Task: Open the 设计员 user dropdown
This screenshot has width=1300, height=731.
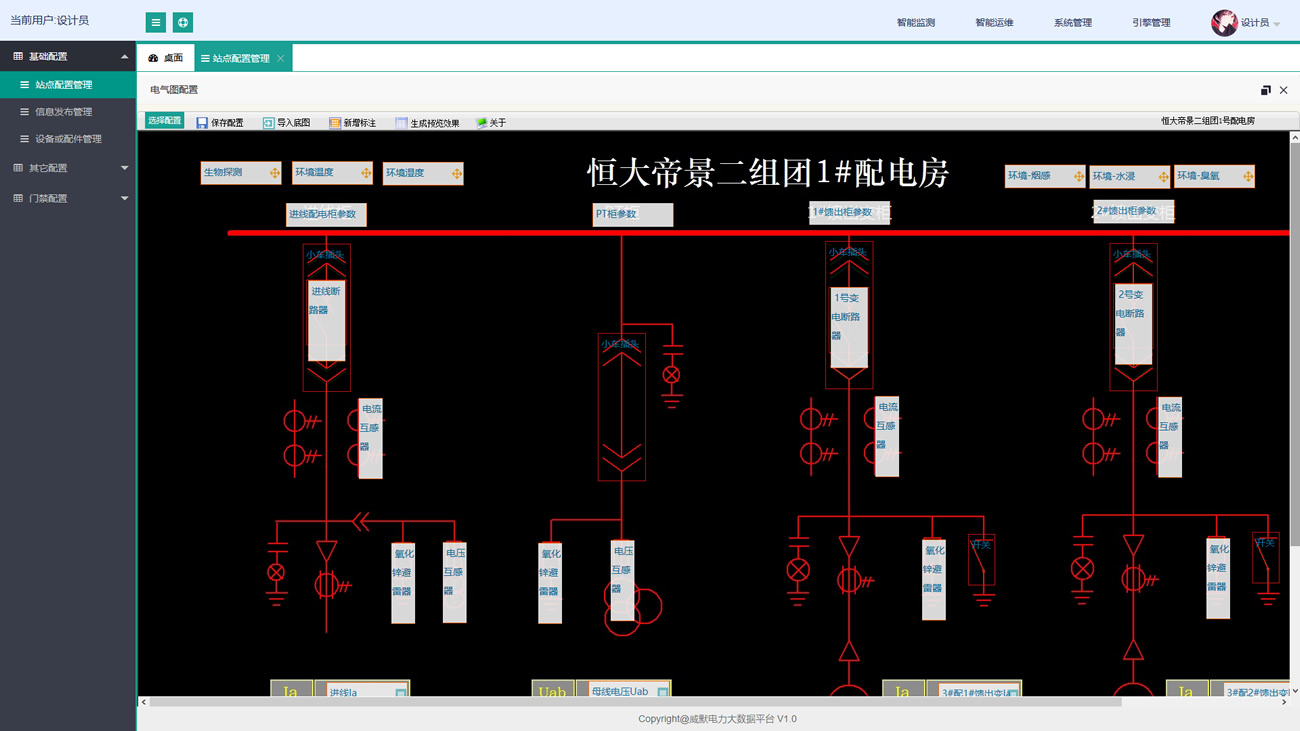Action: [1260, 22]
